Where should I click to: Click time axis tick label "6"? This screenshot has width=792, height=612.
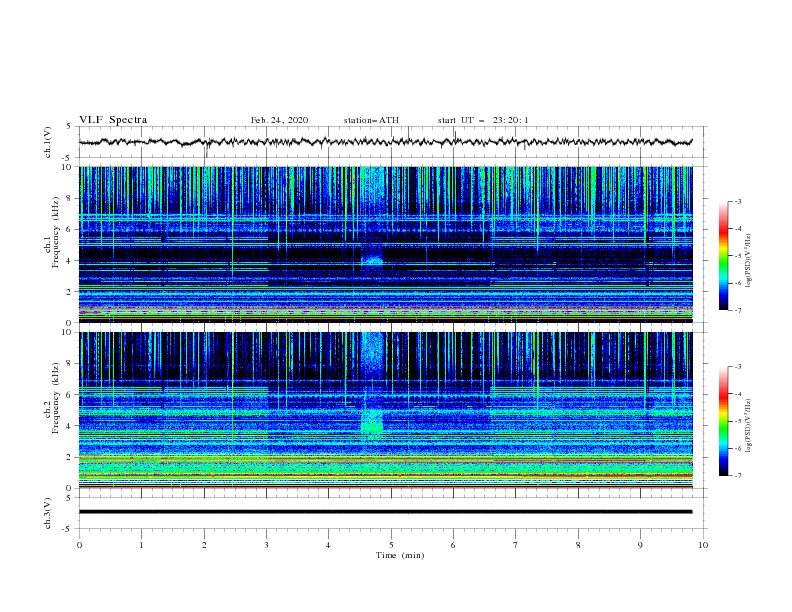coord(453,545)
